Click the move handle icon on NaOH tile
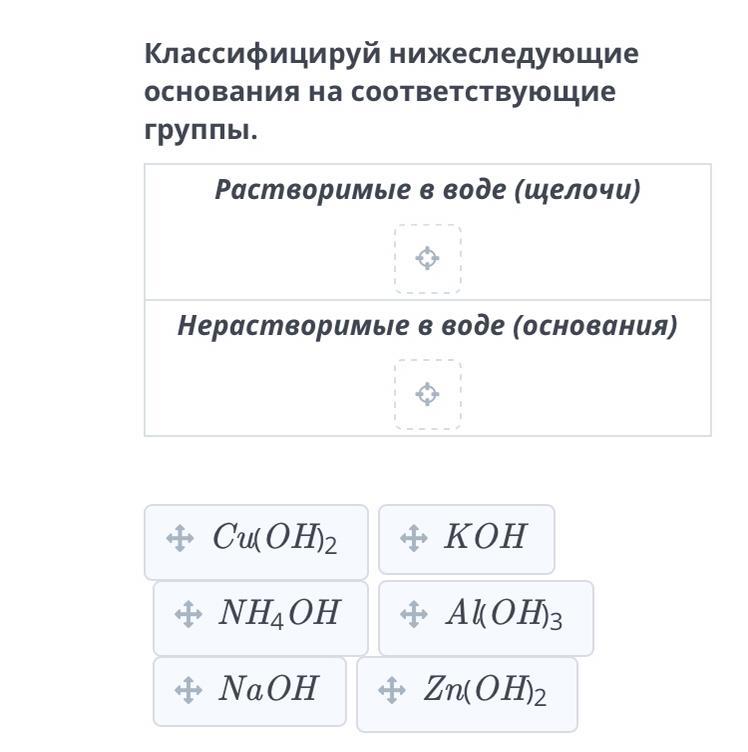The height and width of the screenshot is (752, 748). 188,690
